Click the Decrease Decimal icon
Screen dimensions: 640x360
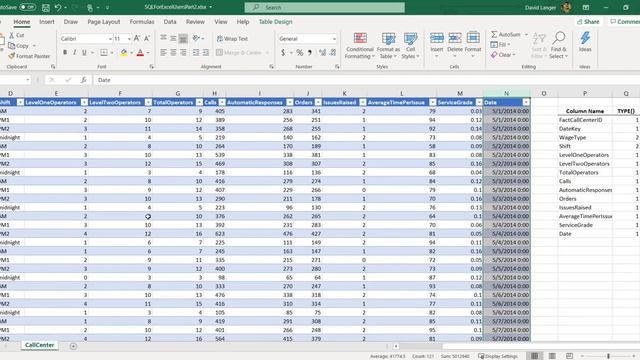coord(333,52)
